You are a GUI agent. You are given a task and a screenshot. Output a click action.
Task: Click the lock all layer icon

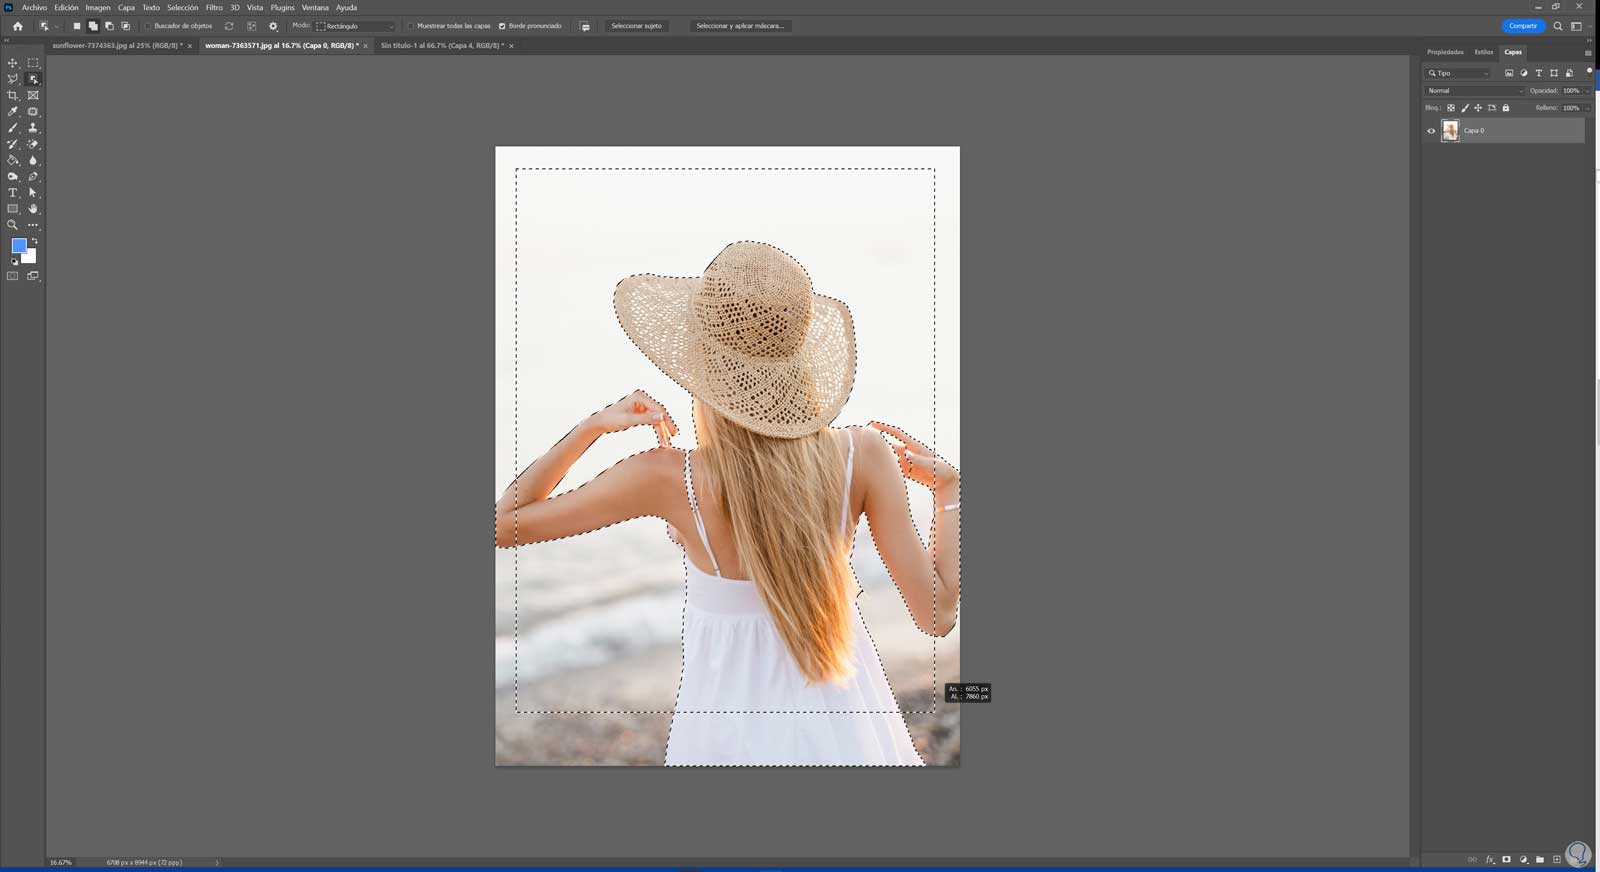pyautogui.click(x=1506, y=108)
